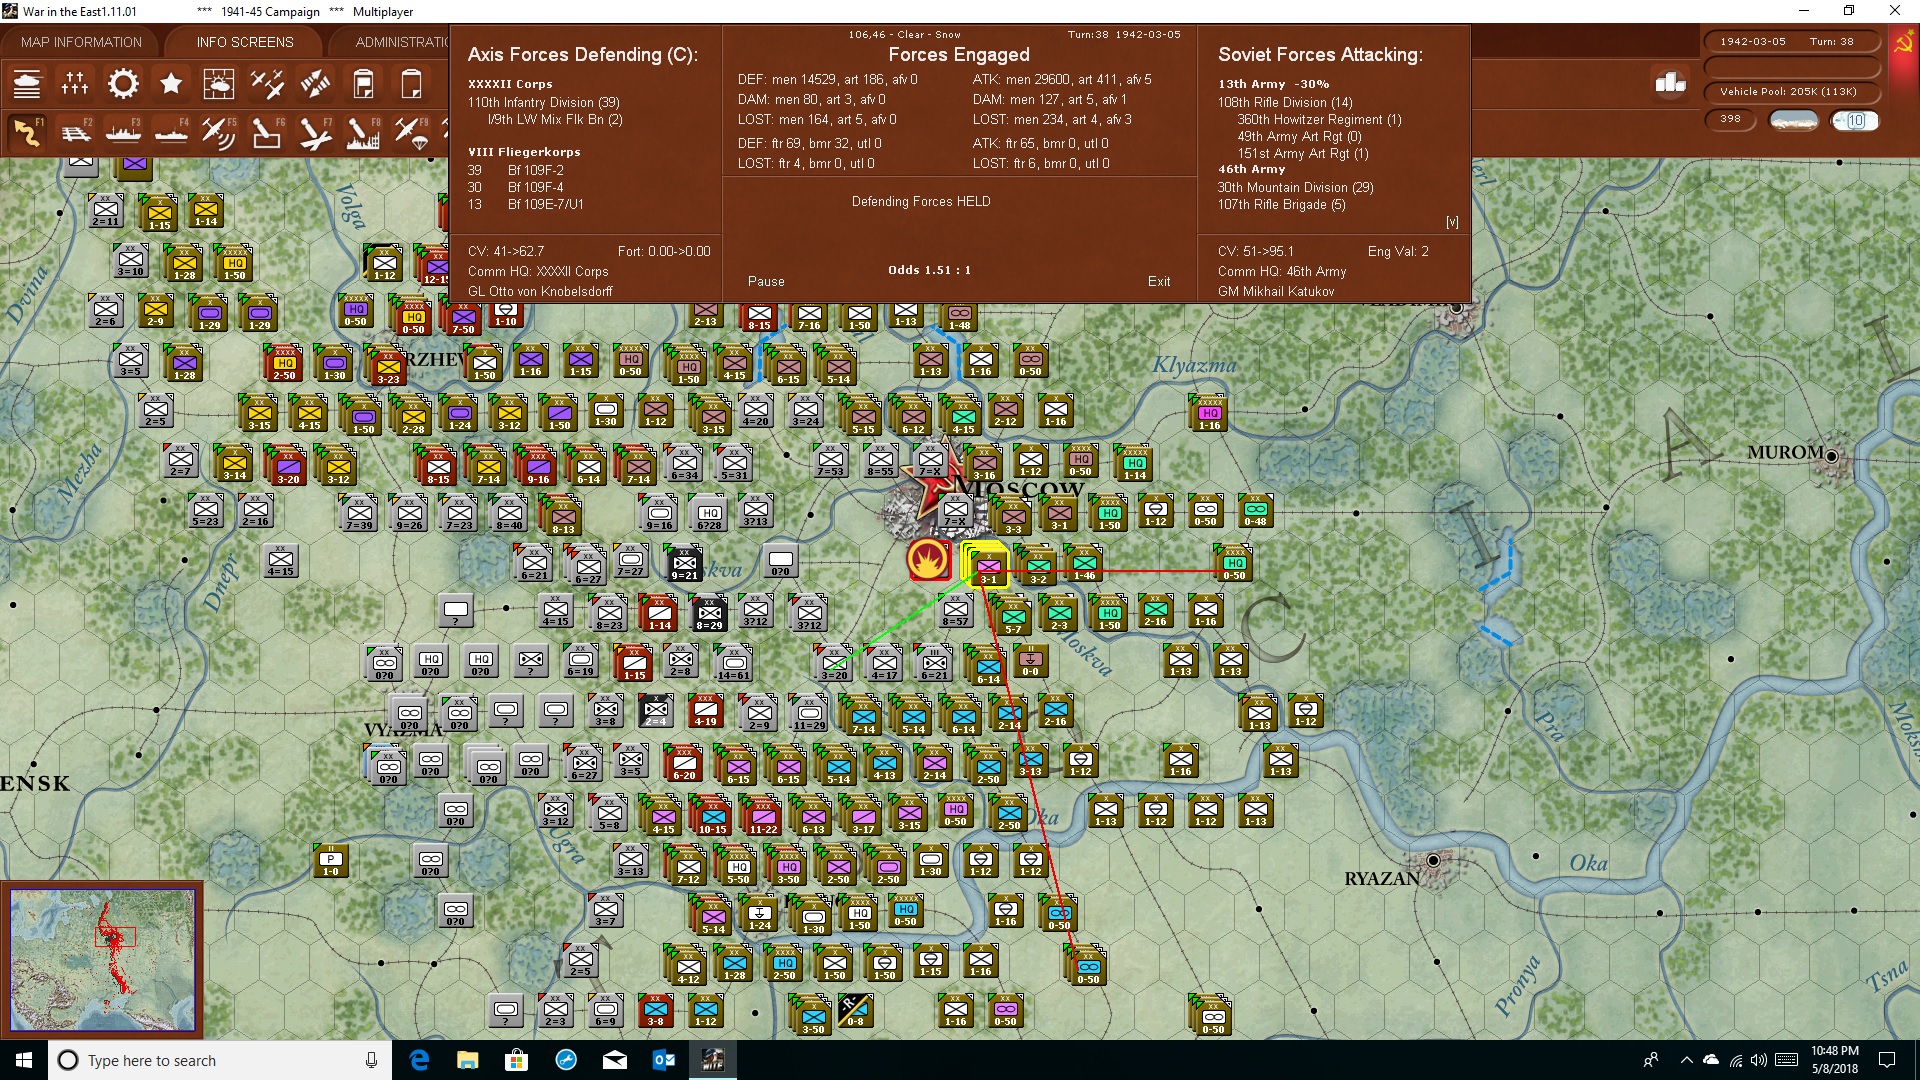Open the losses screen with crosses icon
The height and width of the screenshot is (1080, 1920).
[x=75, y=84]
